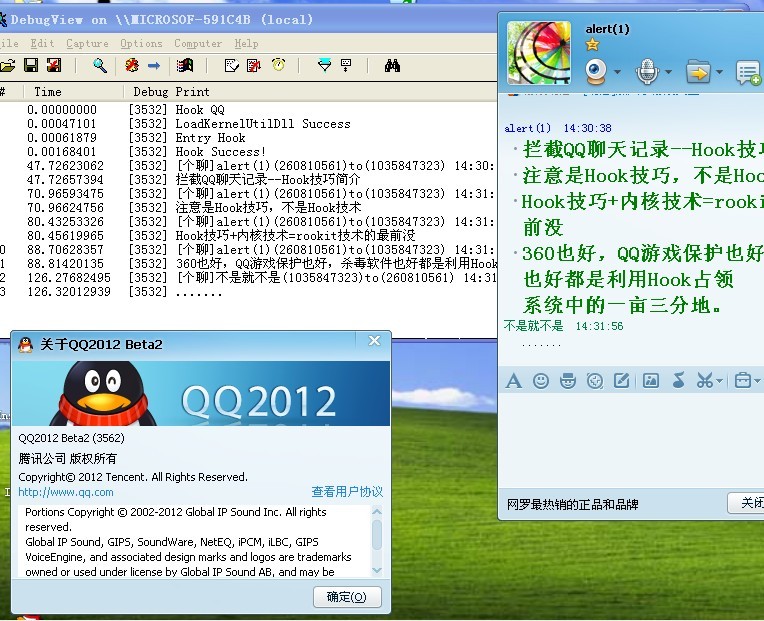
Task: Select log row '注意是Hook技巧，不是Hook技术'
Action: point(248,207)
